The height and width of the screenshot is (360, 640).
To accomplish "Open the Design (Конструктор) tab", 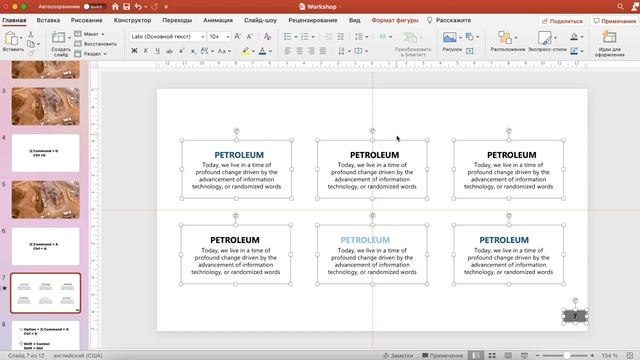I will 132,20.
